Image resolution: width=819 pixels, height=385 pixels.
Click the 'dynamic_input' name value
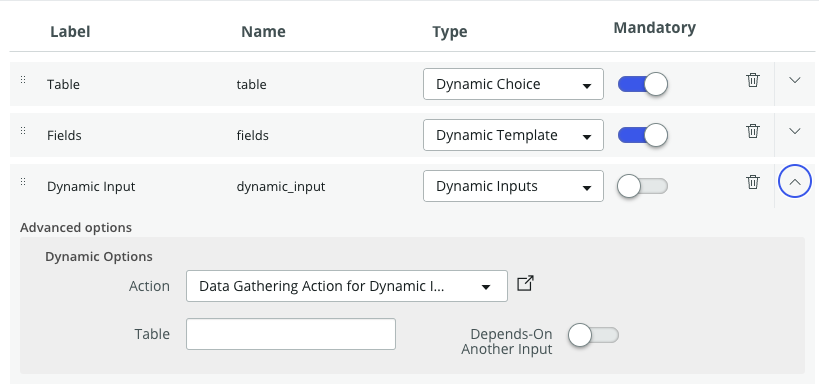(281, 186)
